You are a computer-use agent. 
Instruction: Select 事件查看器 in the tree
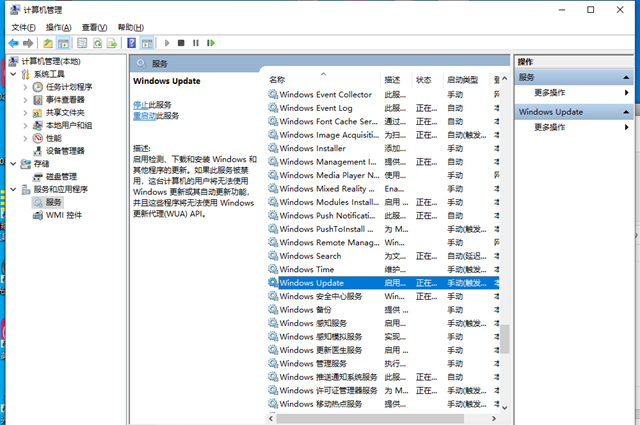tap(65, 100)
